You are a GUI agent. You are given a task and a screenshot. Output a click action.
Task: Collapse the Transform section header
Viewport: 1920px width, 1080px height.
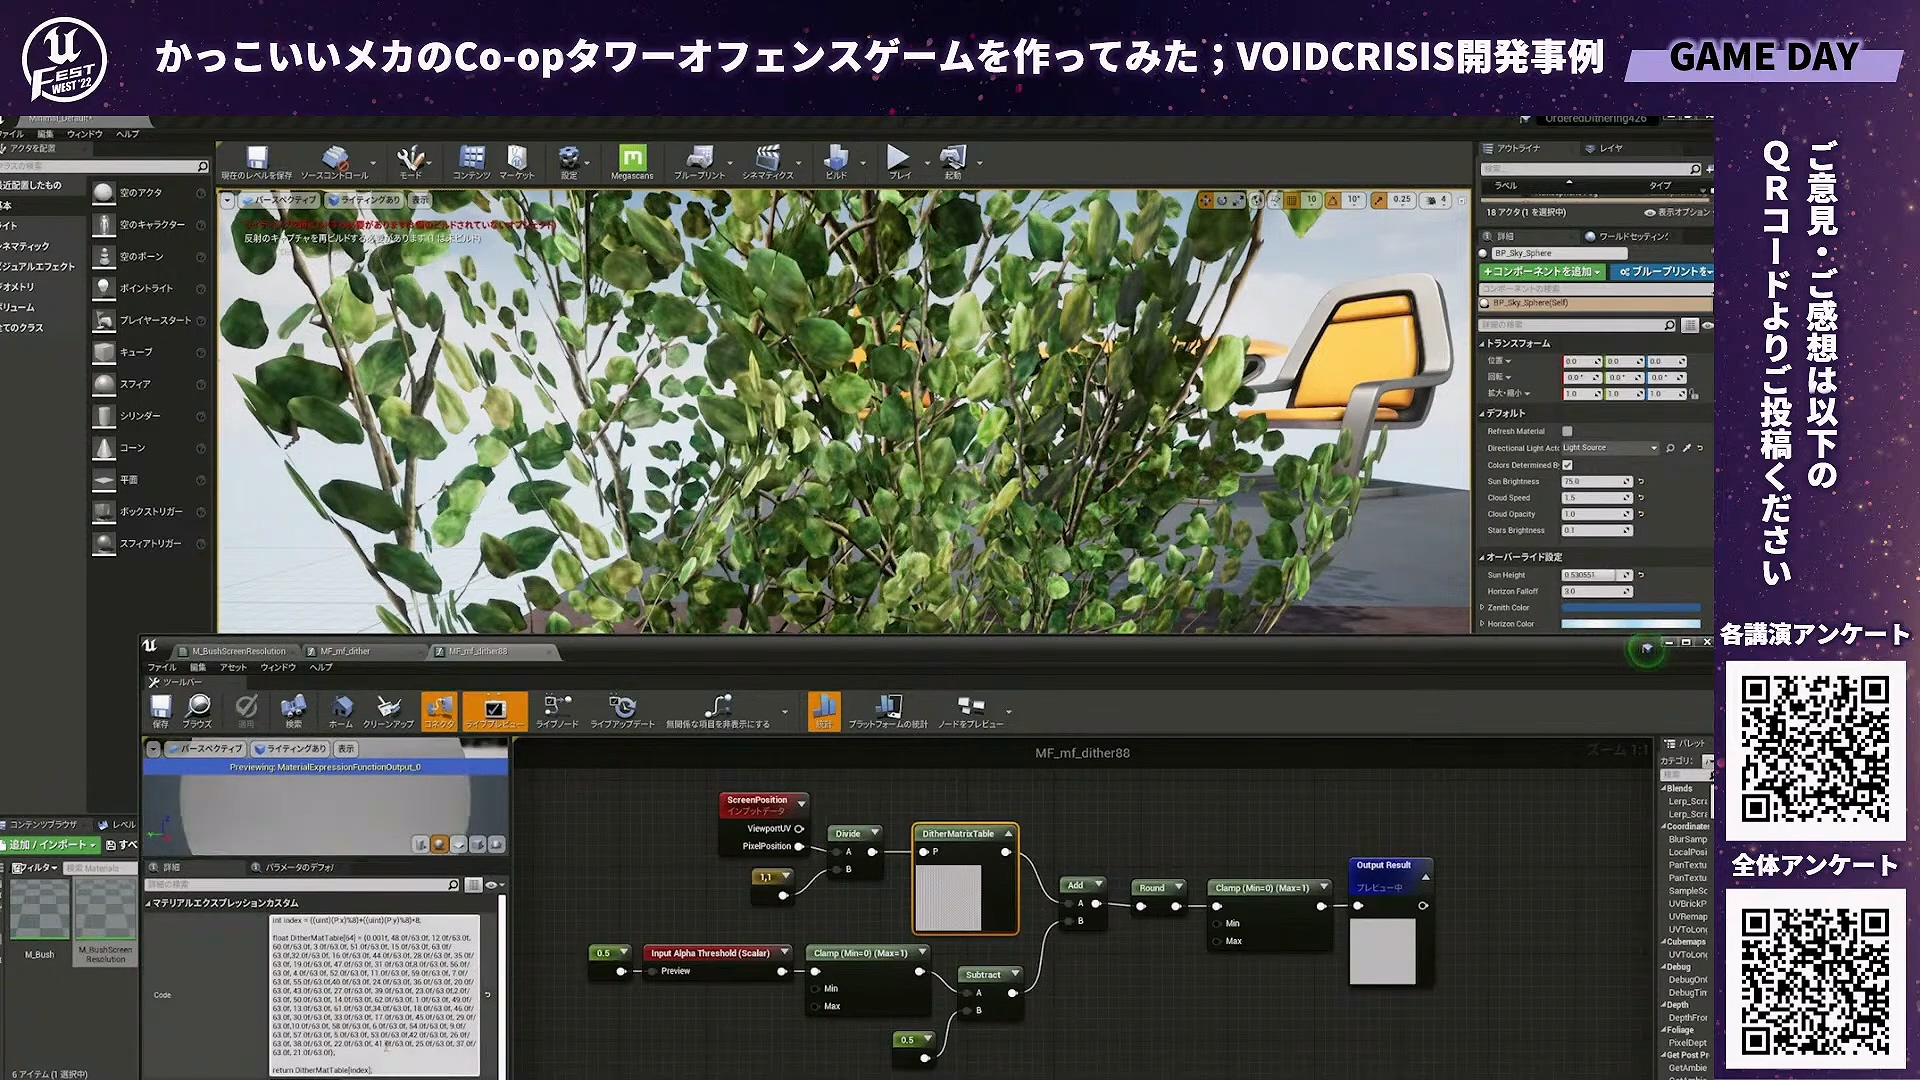coord(1517,343)
